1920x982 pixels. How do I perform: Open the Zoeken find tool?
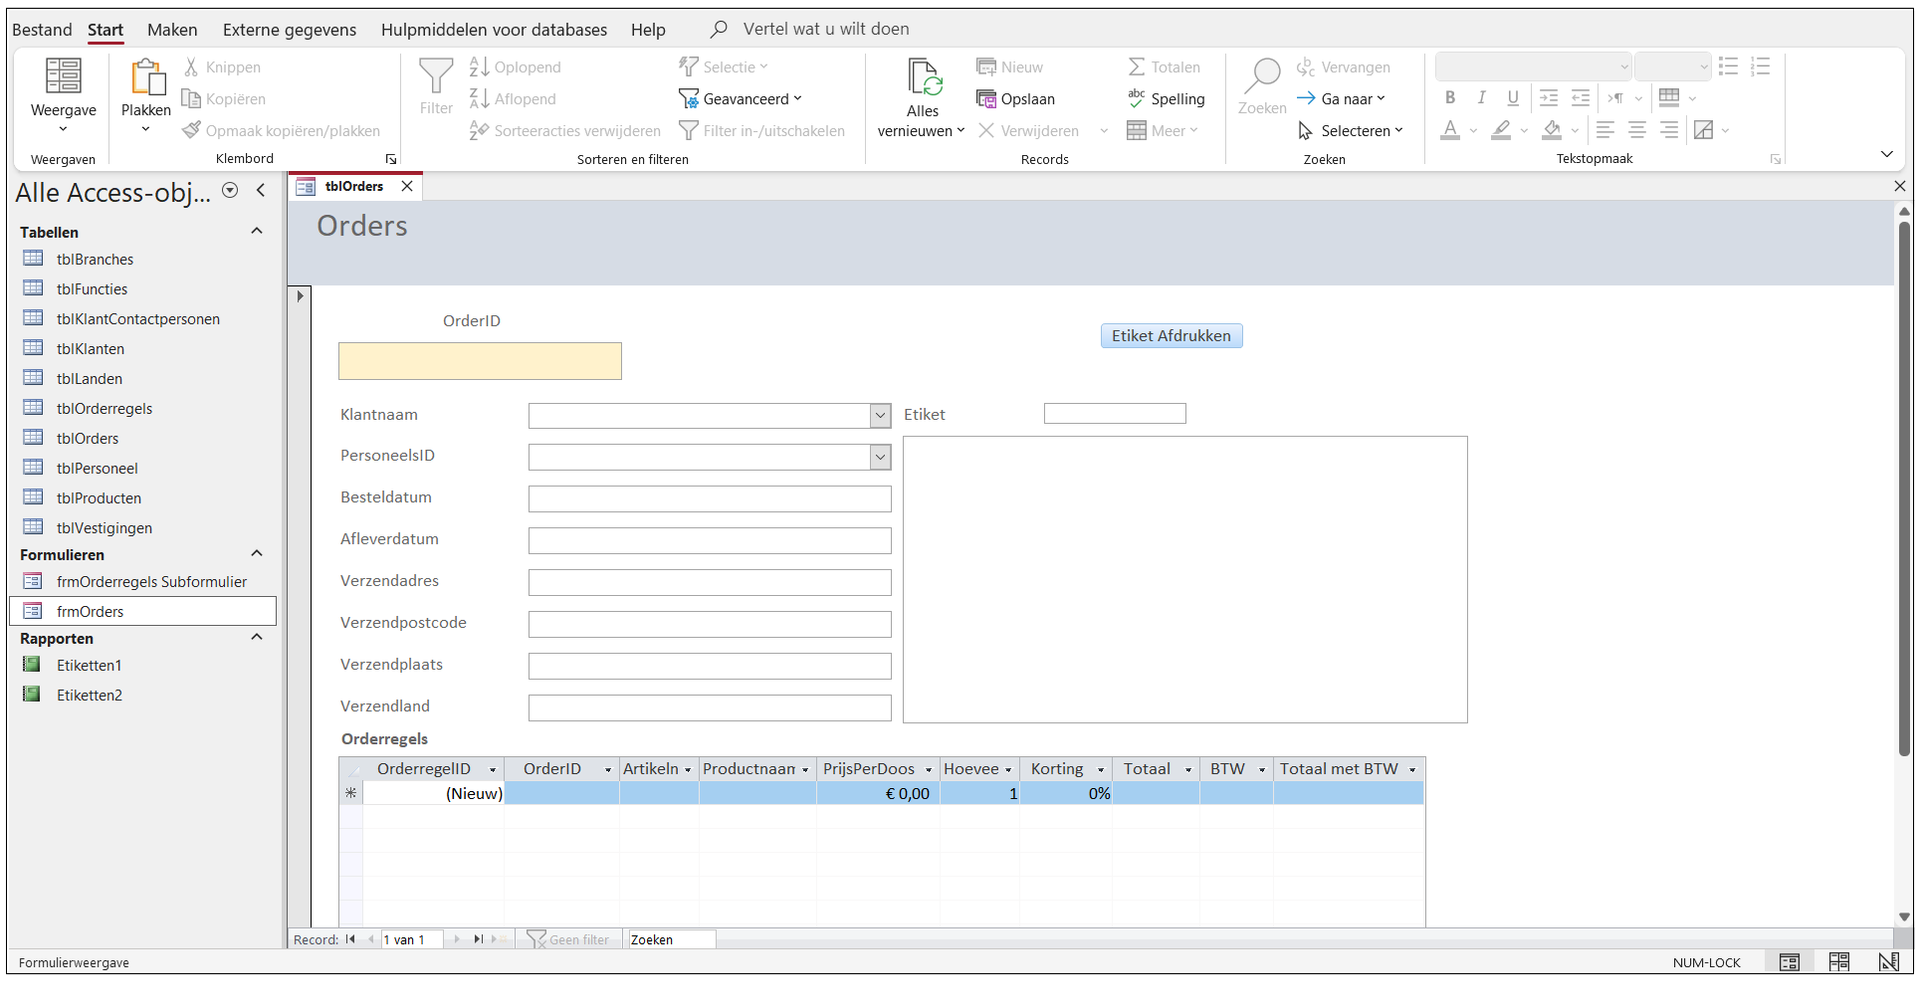click(x=1262, y=87)
